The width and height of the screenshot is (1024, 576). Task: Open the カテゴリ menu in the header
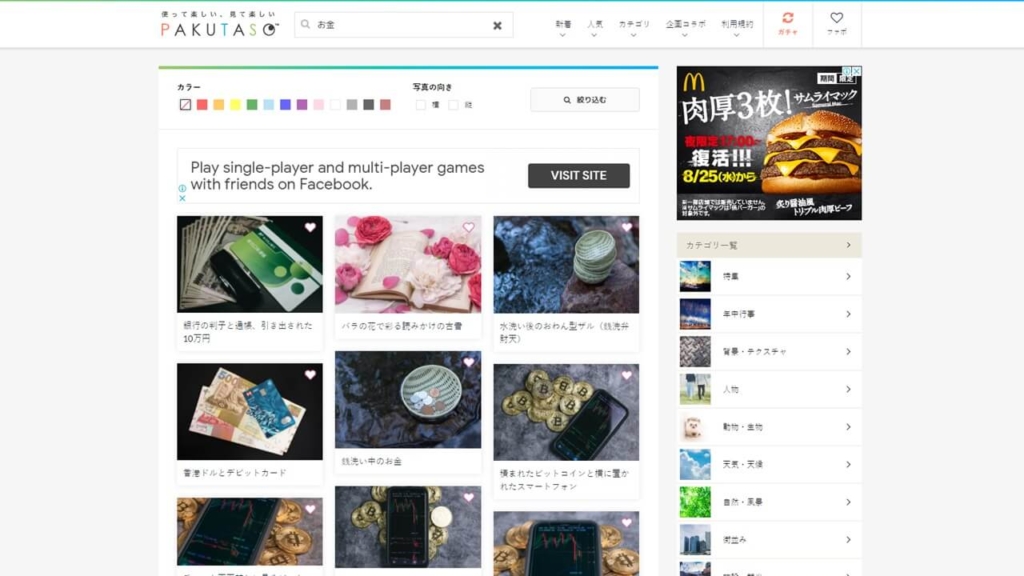(634, 27)
